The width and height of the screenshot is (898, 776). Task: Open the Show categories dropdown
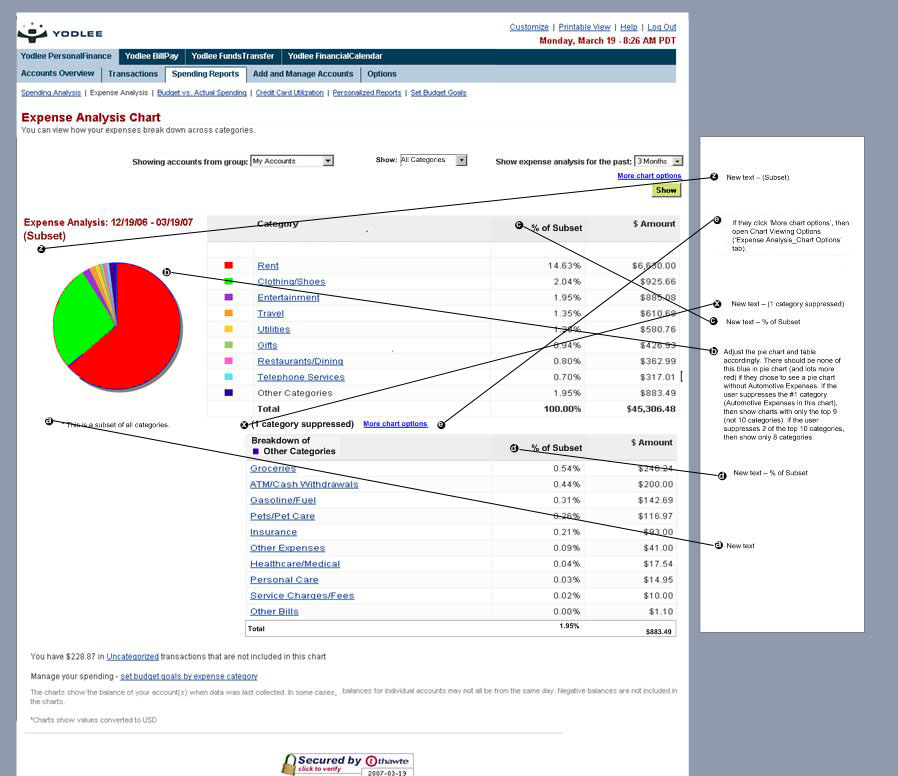tap(434, 160)
